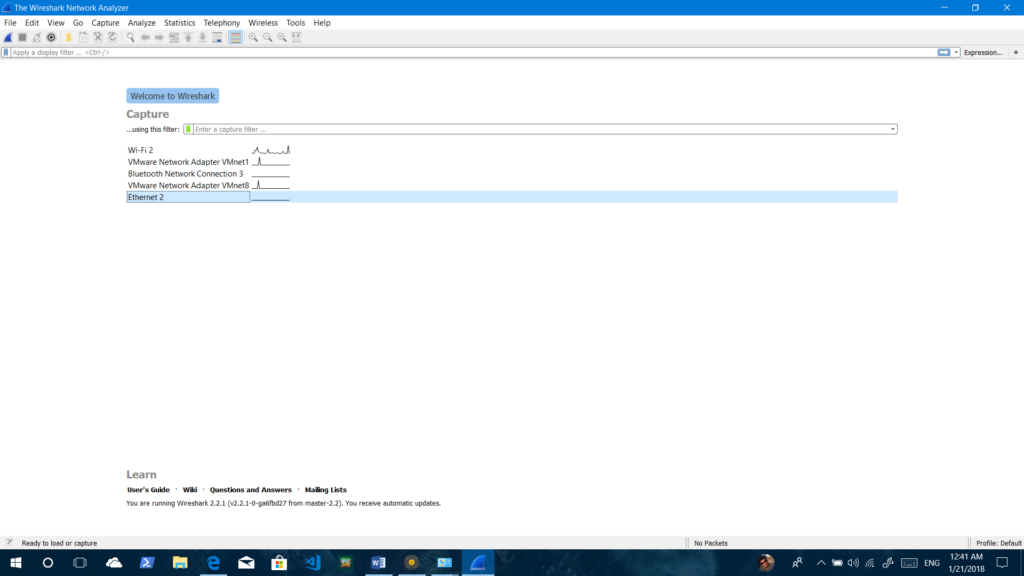Click the Find packet magnifier icon
Viewport: 1024px width, 576px height.
click(130, 37)
